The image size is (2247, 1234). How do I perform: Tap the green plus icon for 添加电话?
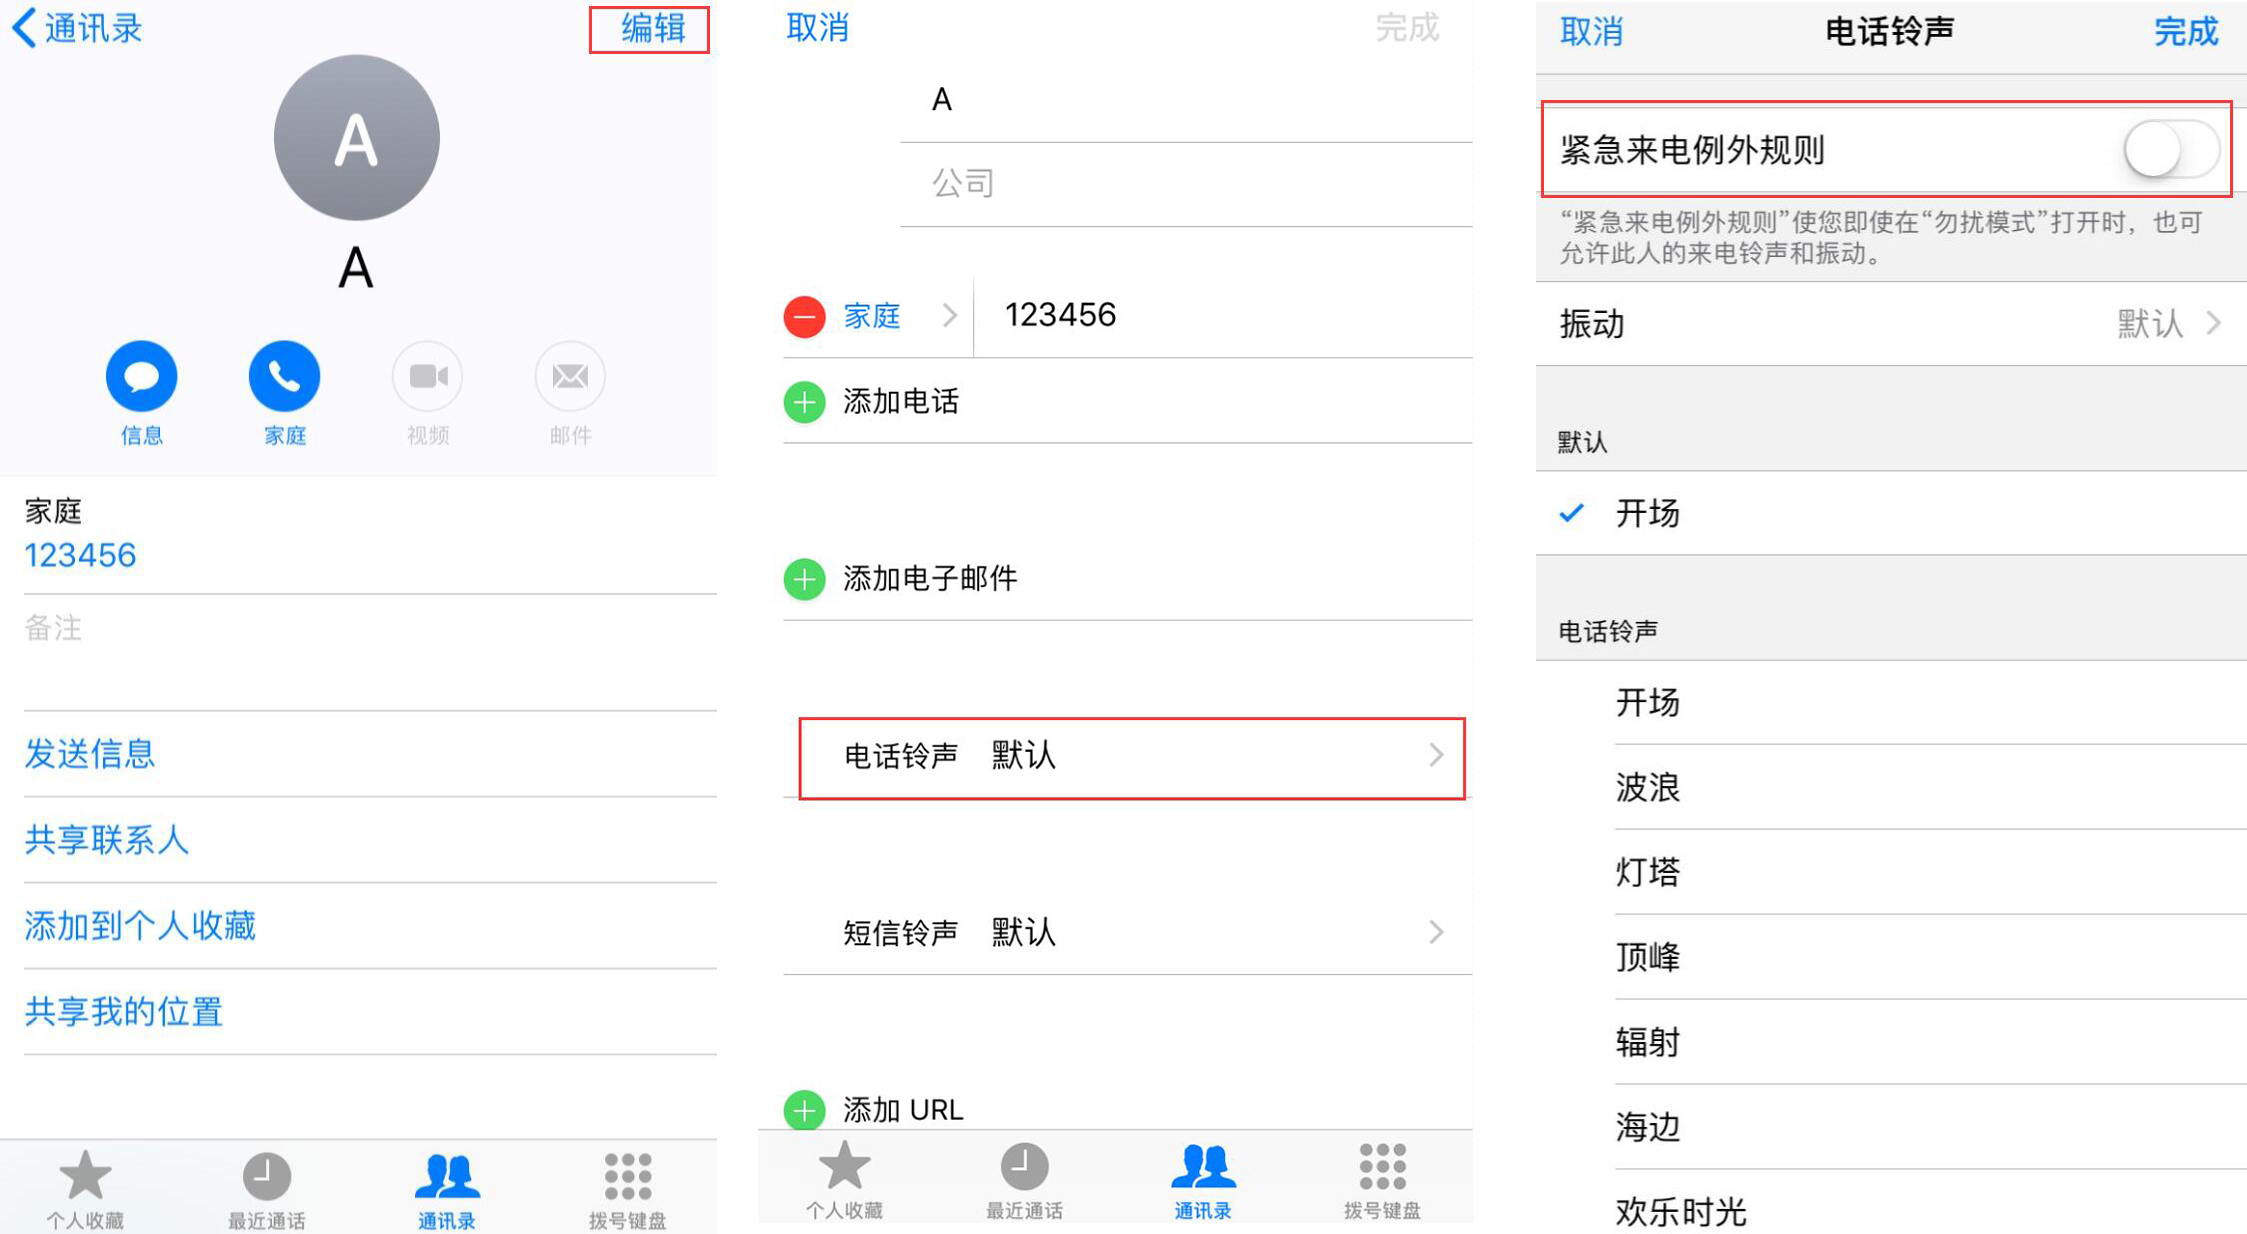click(x=804, y=402)
